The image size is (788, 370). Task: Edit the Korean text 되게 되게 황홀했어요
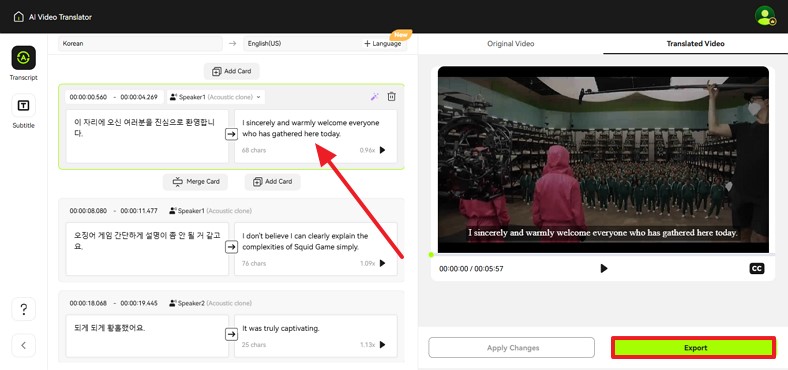[x=147, y=336]
